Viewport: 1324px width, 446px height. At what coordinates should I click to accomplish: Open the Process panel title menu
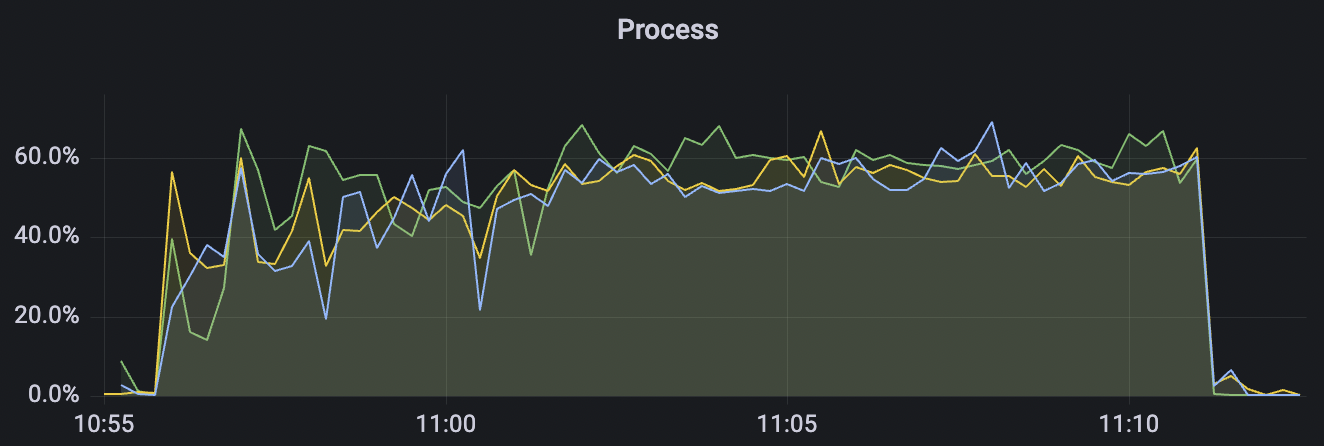pos(667,29)
